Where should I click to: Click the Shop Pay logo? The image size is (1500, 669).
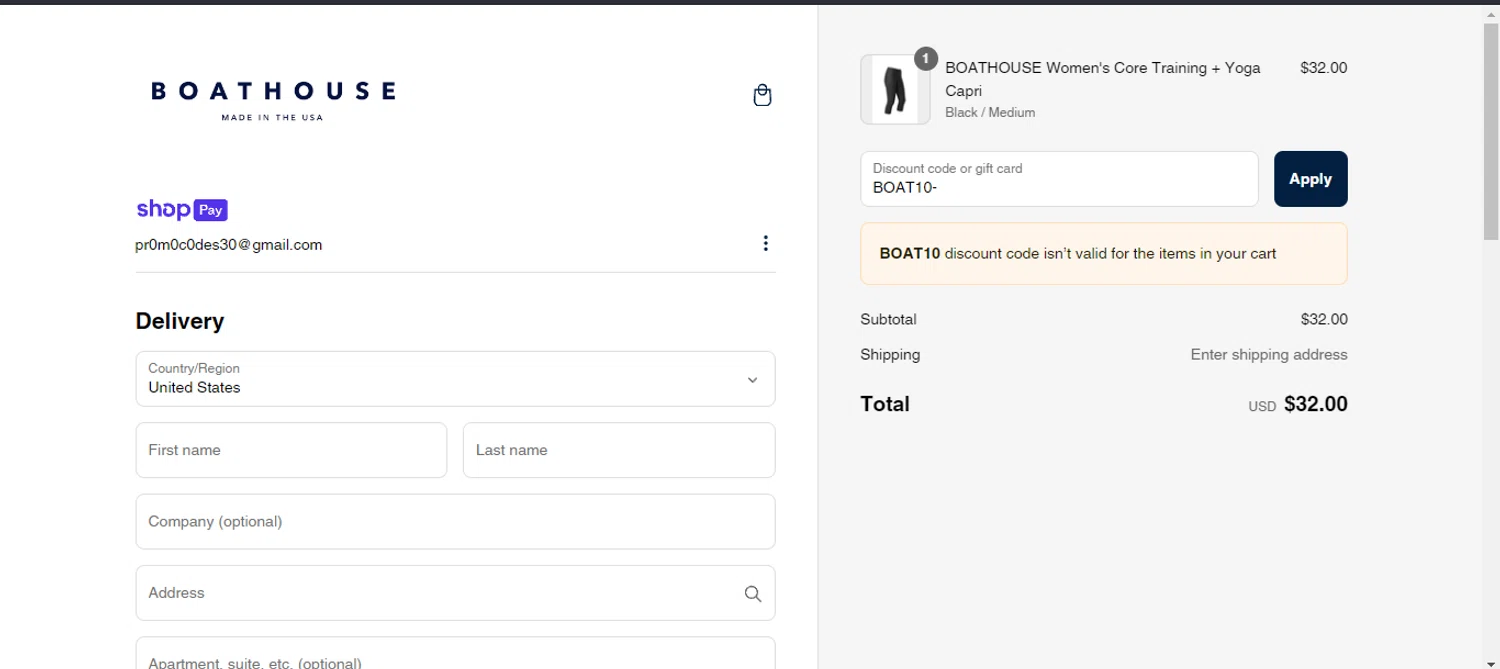tap(182, 209)
